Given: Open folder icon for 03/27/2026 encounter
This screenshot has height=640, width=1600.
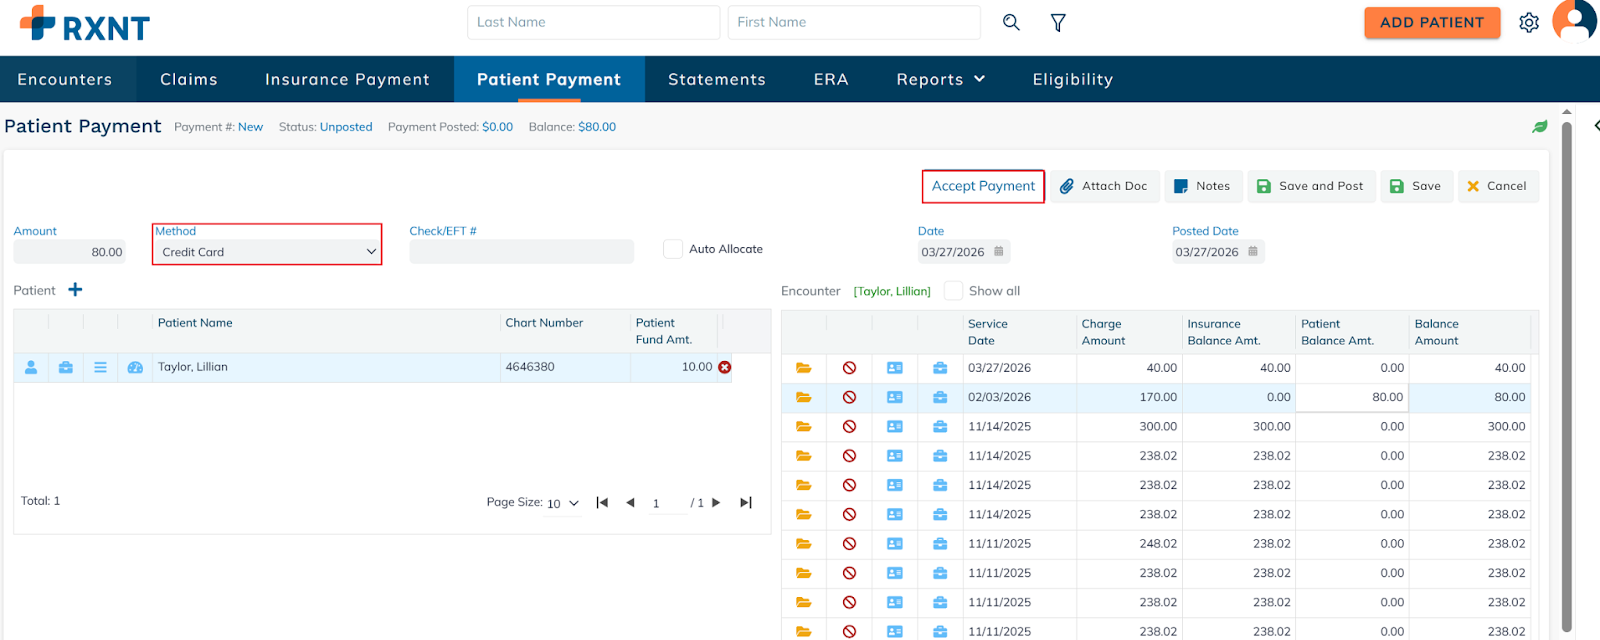Looking at the screenshot, I should click(803, 368).
